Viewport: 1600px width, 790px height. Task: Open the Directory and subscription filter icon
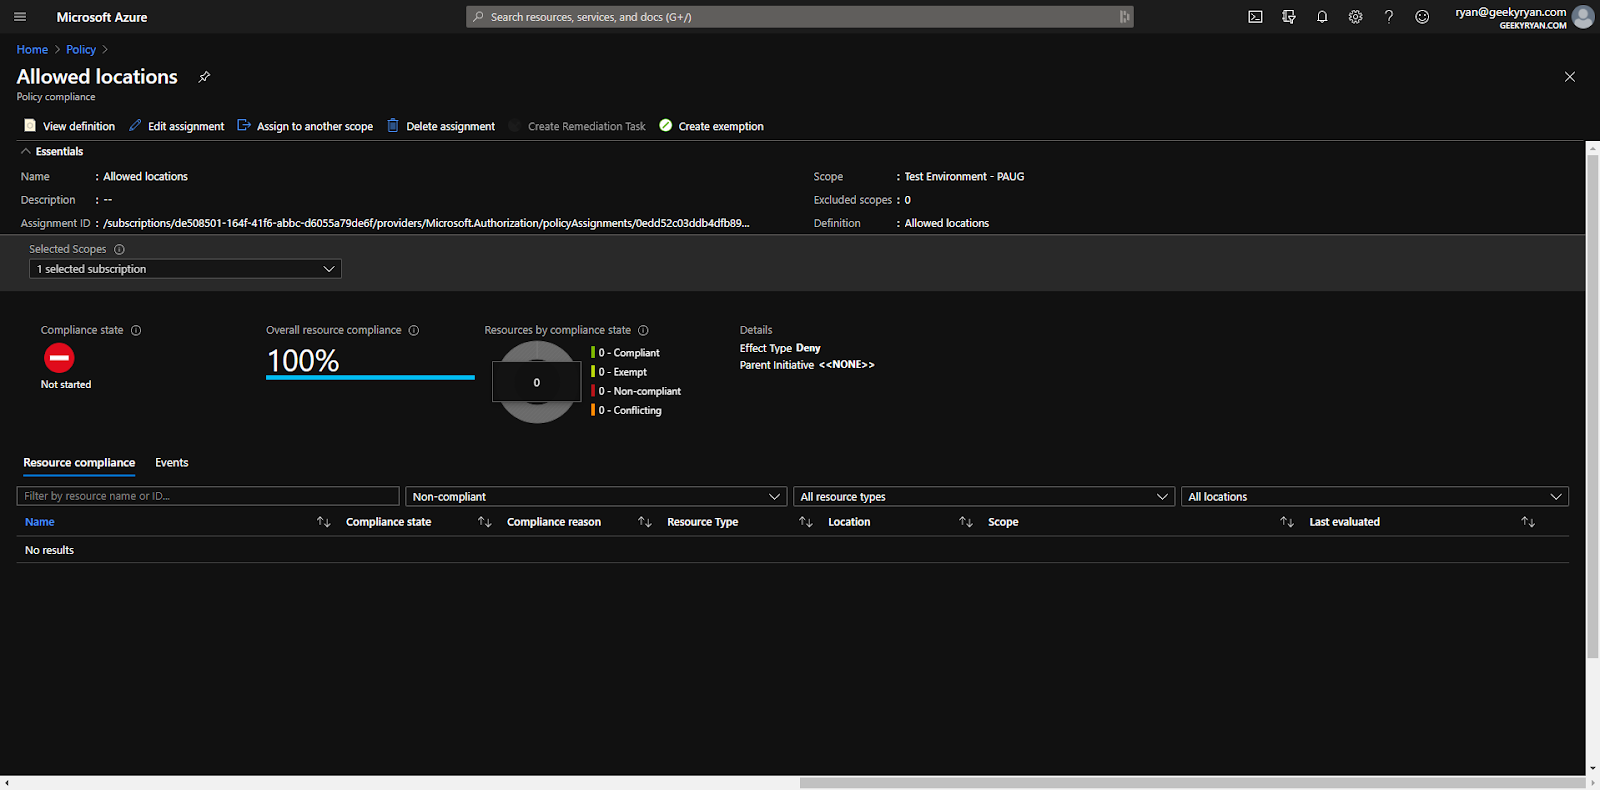1289,17
